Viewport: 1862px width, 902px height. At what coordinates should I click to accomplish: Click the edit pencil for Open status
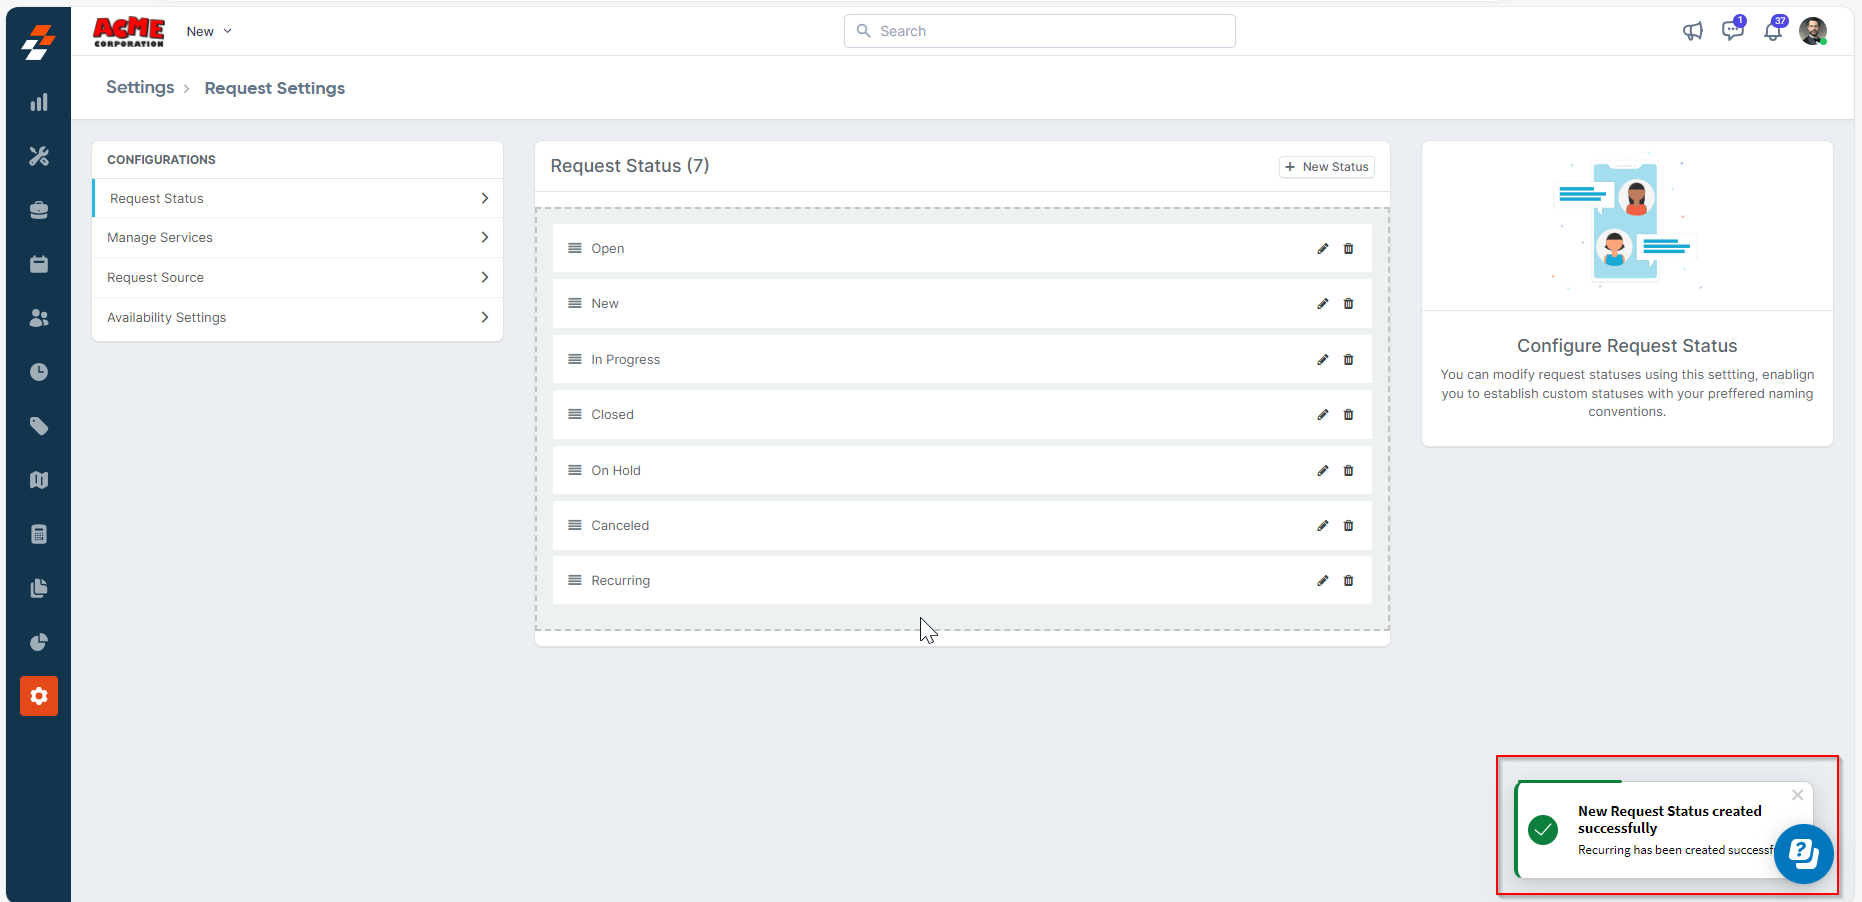pyautogui.click(x=1322, y=249)
